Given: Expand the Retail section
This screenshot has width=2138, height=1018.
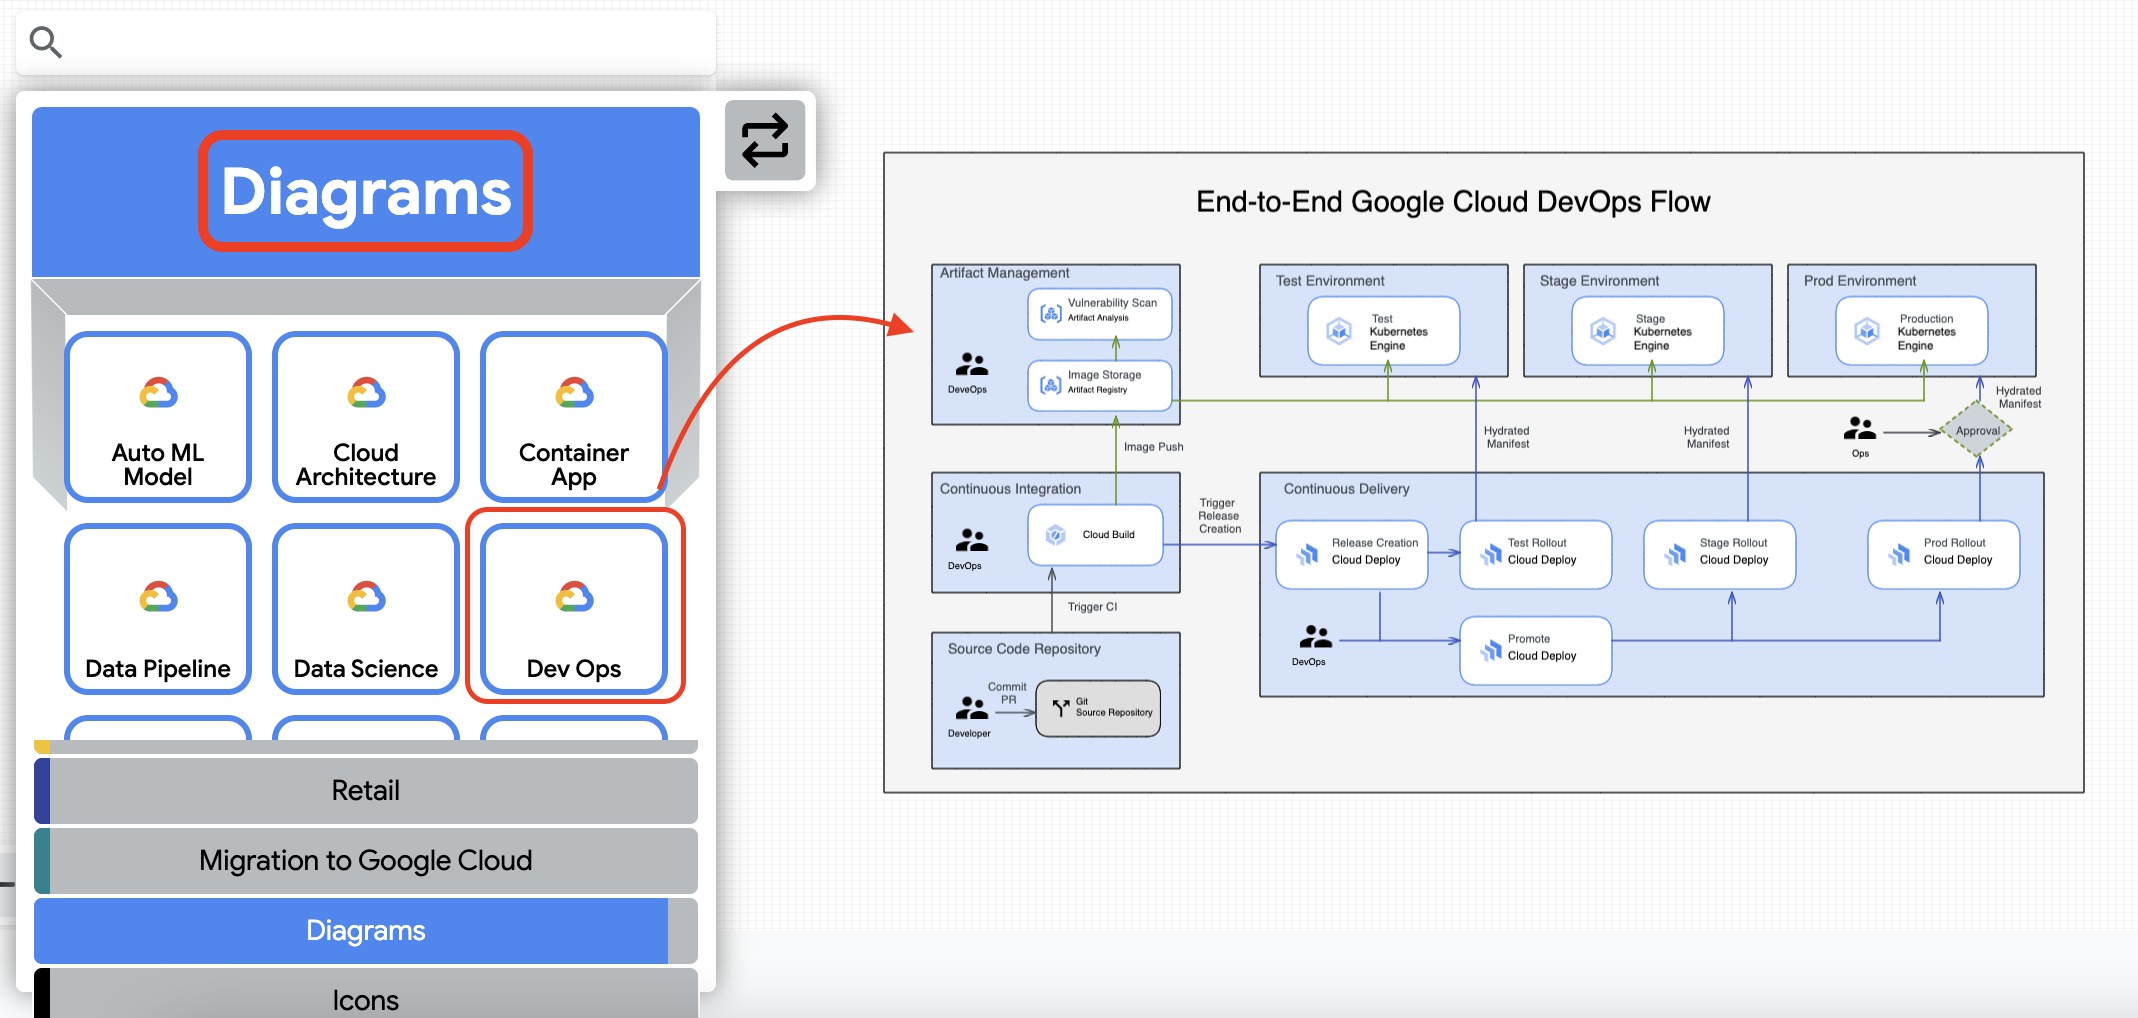Looking at the screenshot, I should [x=365, y=790].
